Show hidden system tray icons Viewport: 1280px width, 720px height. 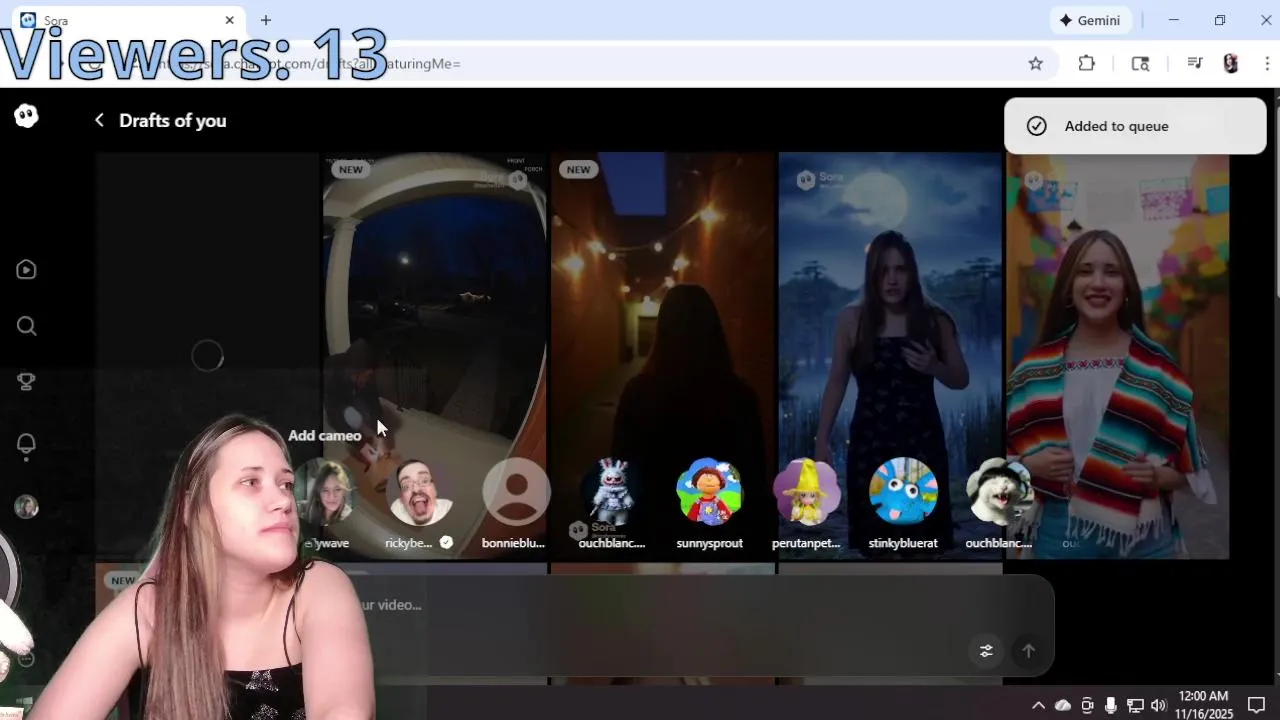click(x=1038, y=706)
